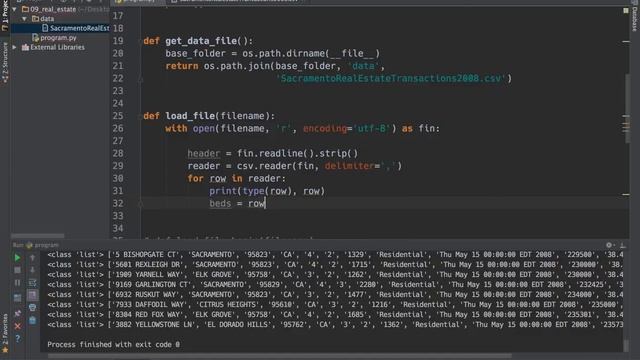Click the console vertical scrollbar
The image size is (640, 360).
[626, 345]
